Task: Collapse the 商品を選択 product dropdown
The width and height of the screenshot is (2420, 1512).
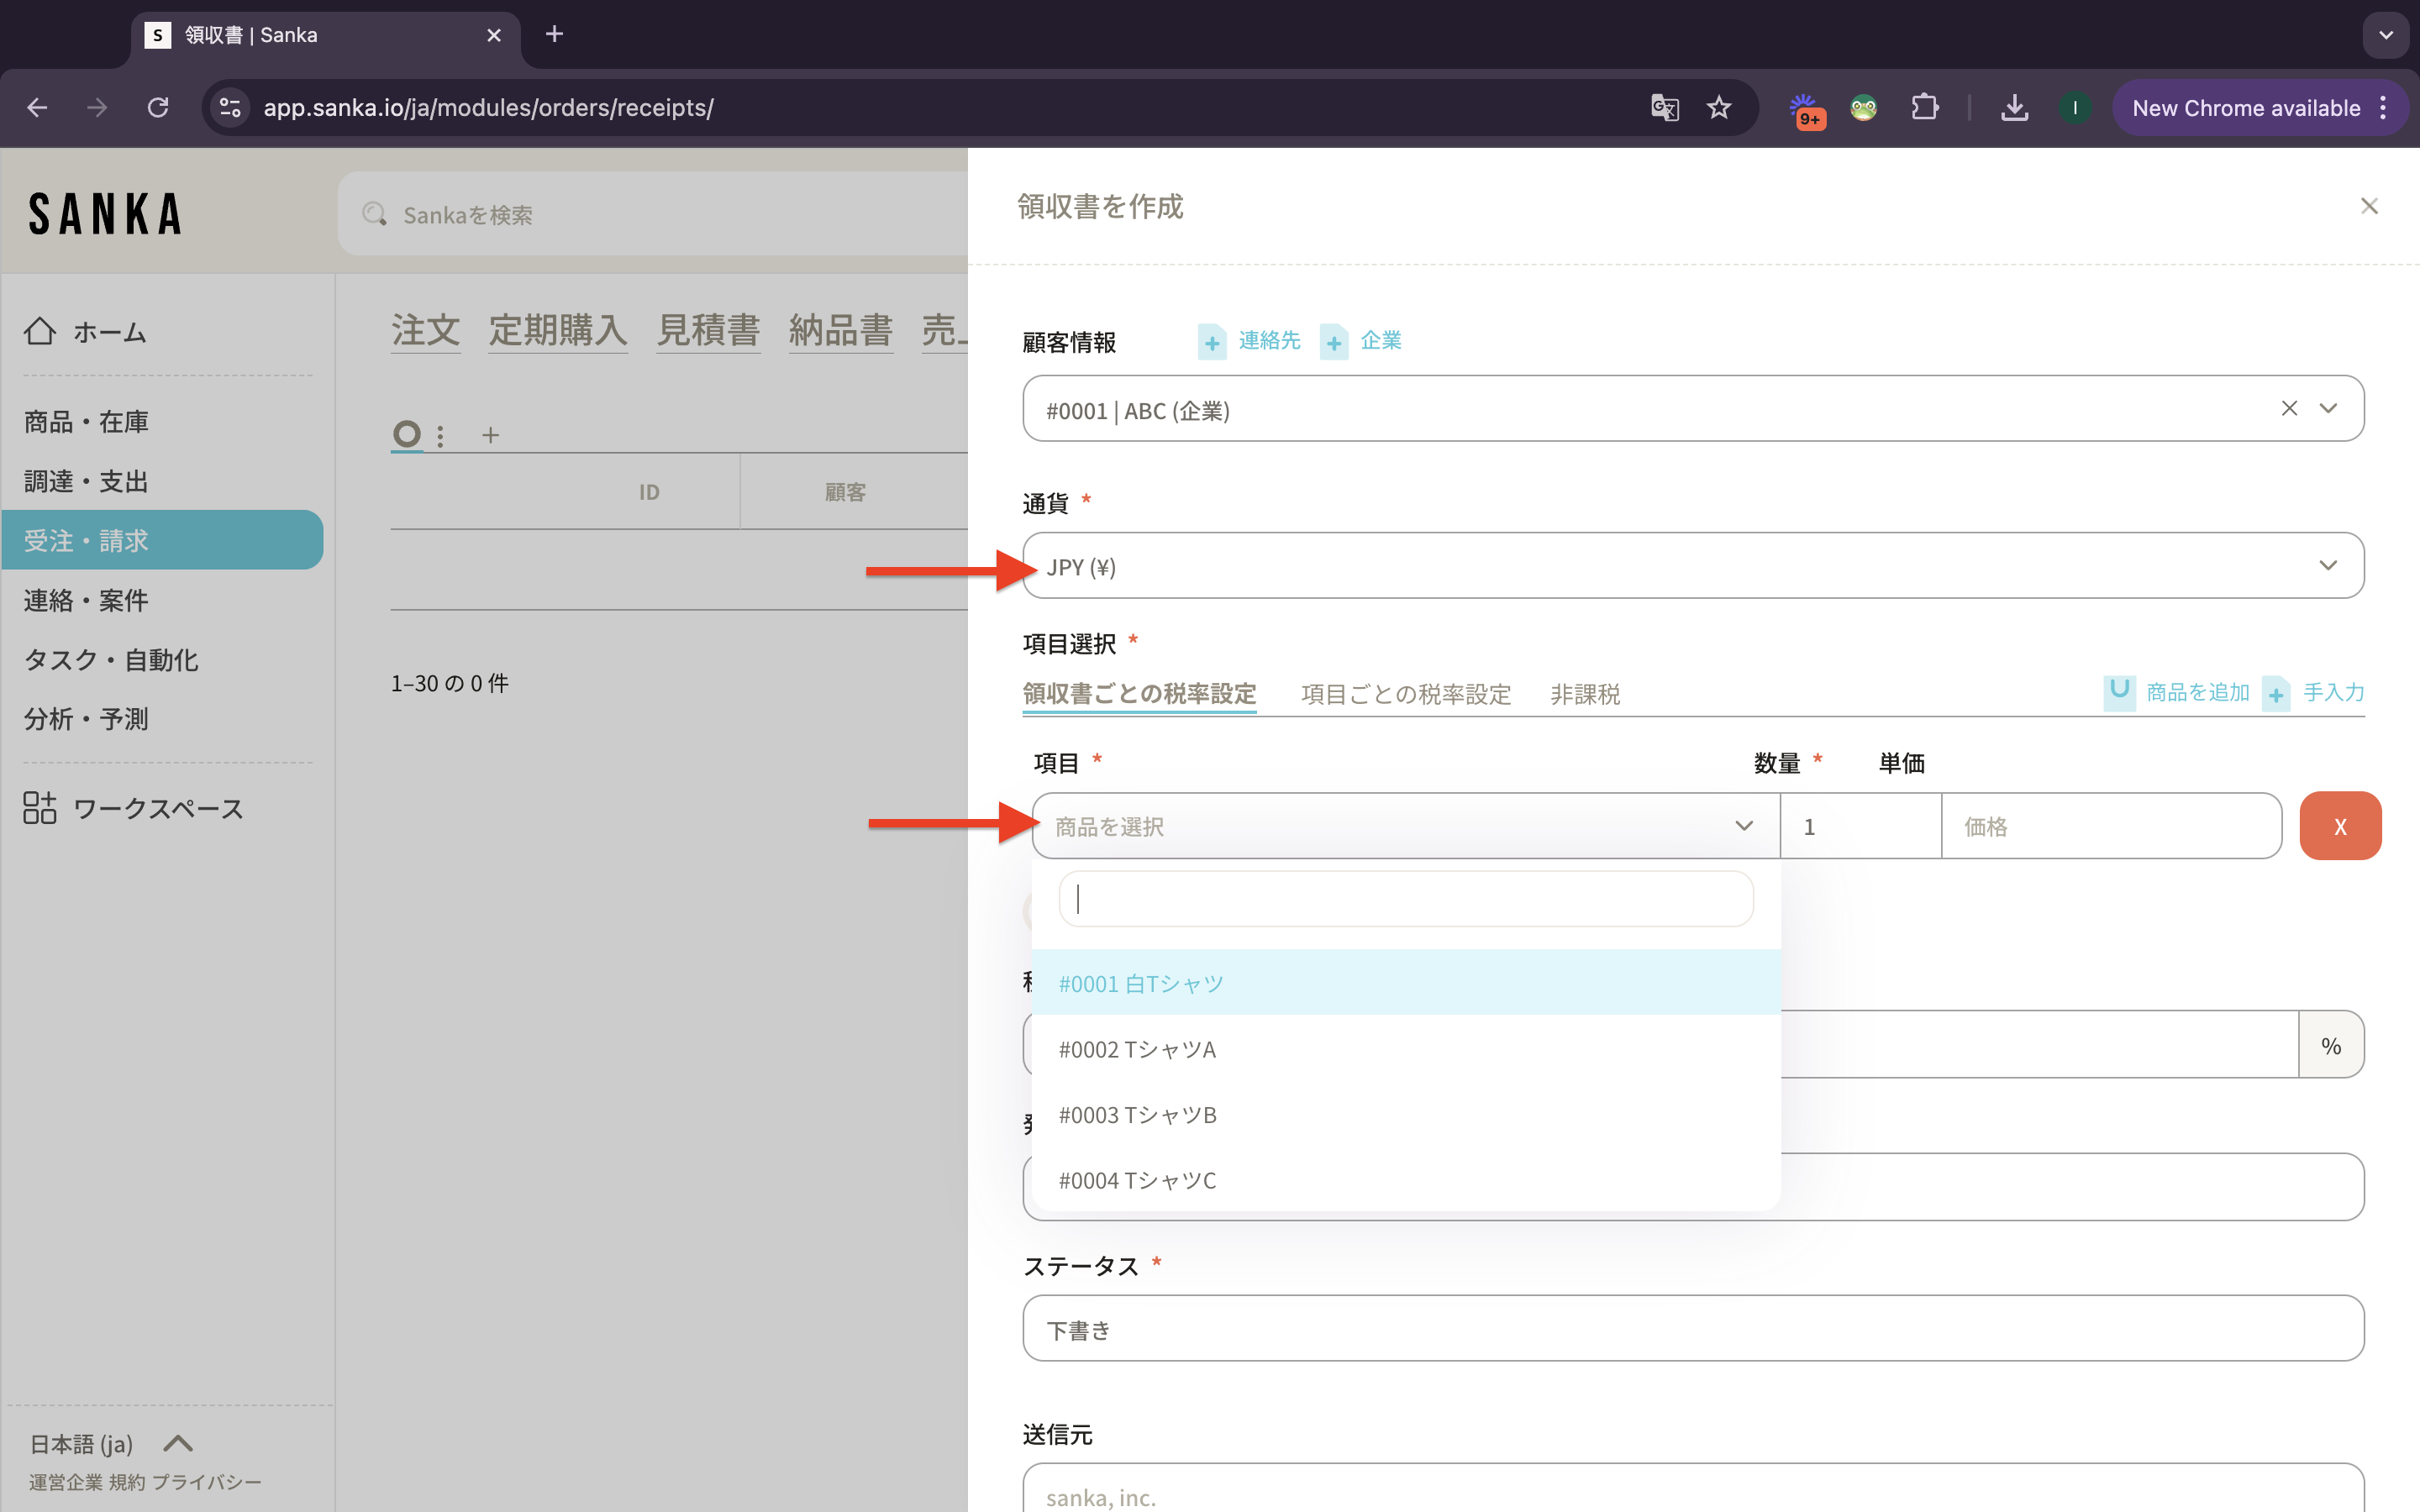Action: [x=1744, y=826]
